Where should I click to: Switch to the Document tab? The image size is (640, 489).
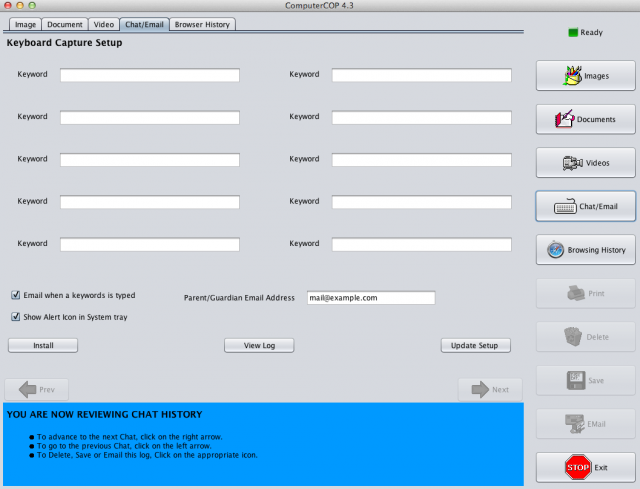coord(64,24)
